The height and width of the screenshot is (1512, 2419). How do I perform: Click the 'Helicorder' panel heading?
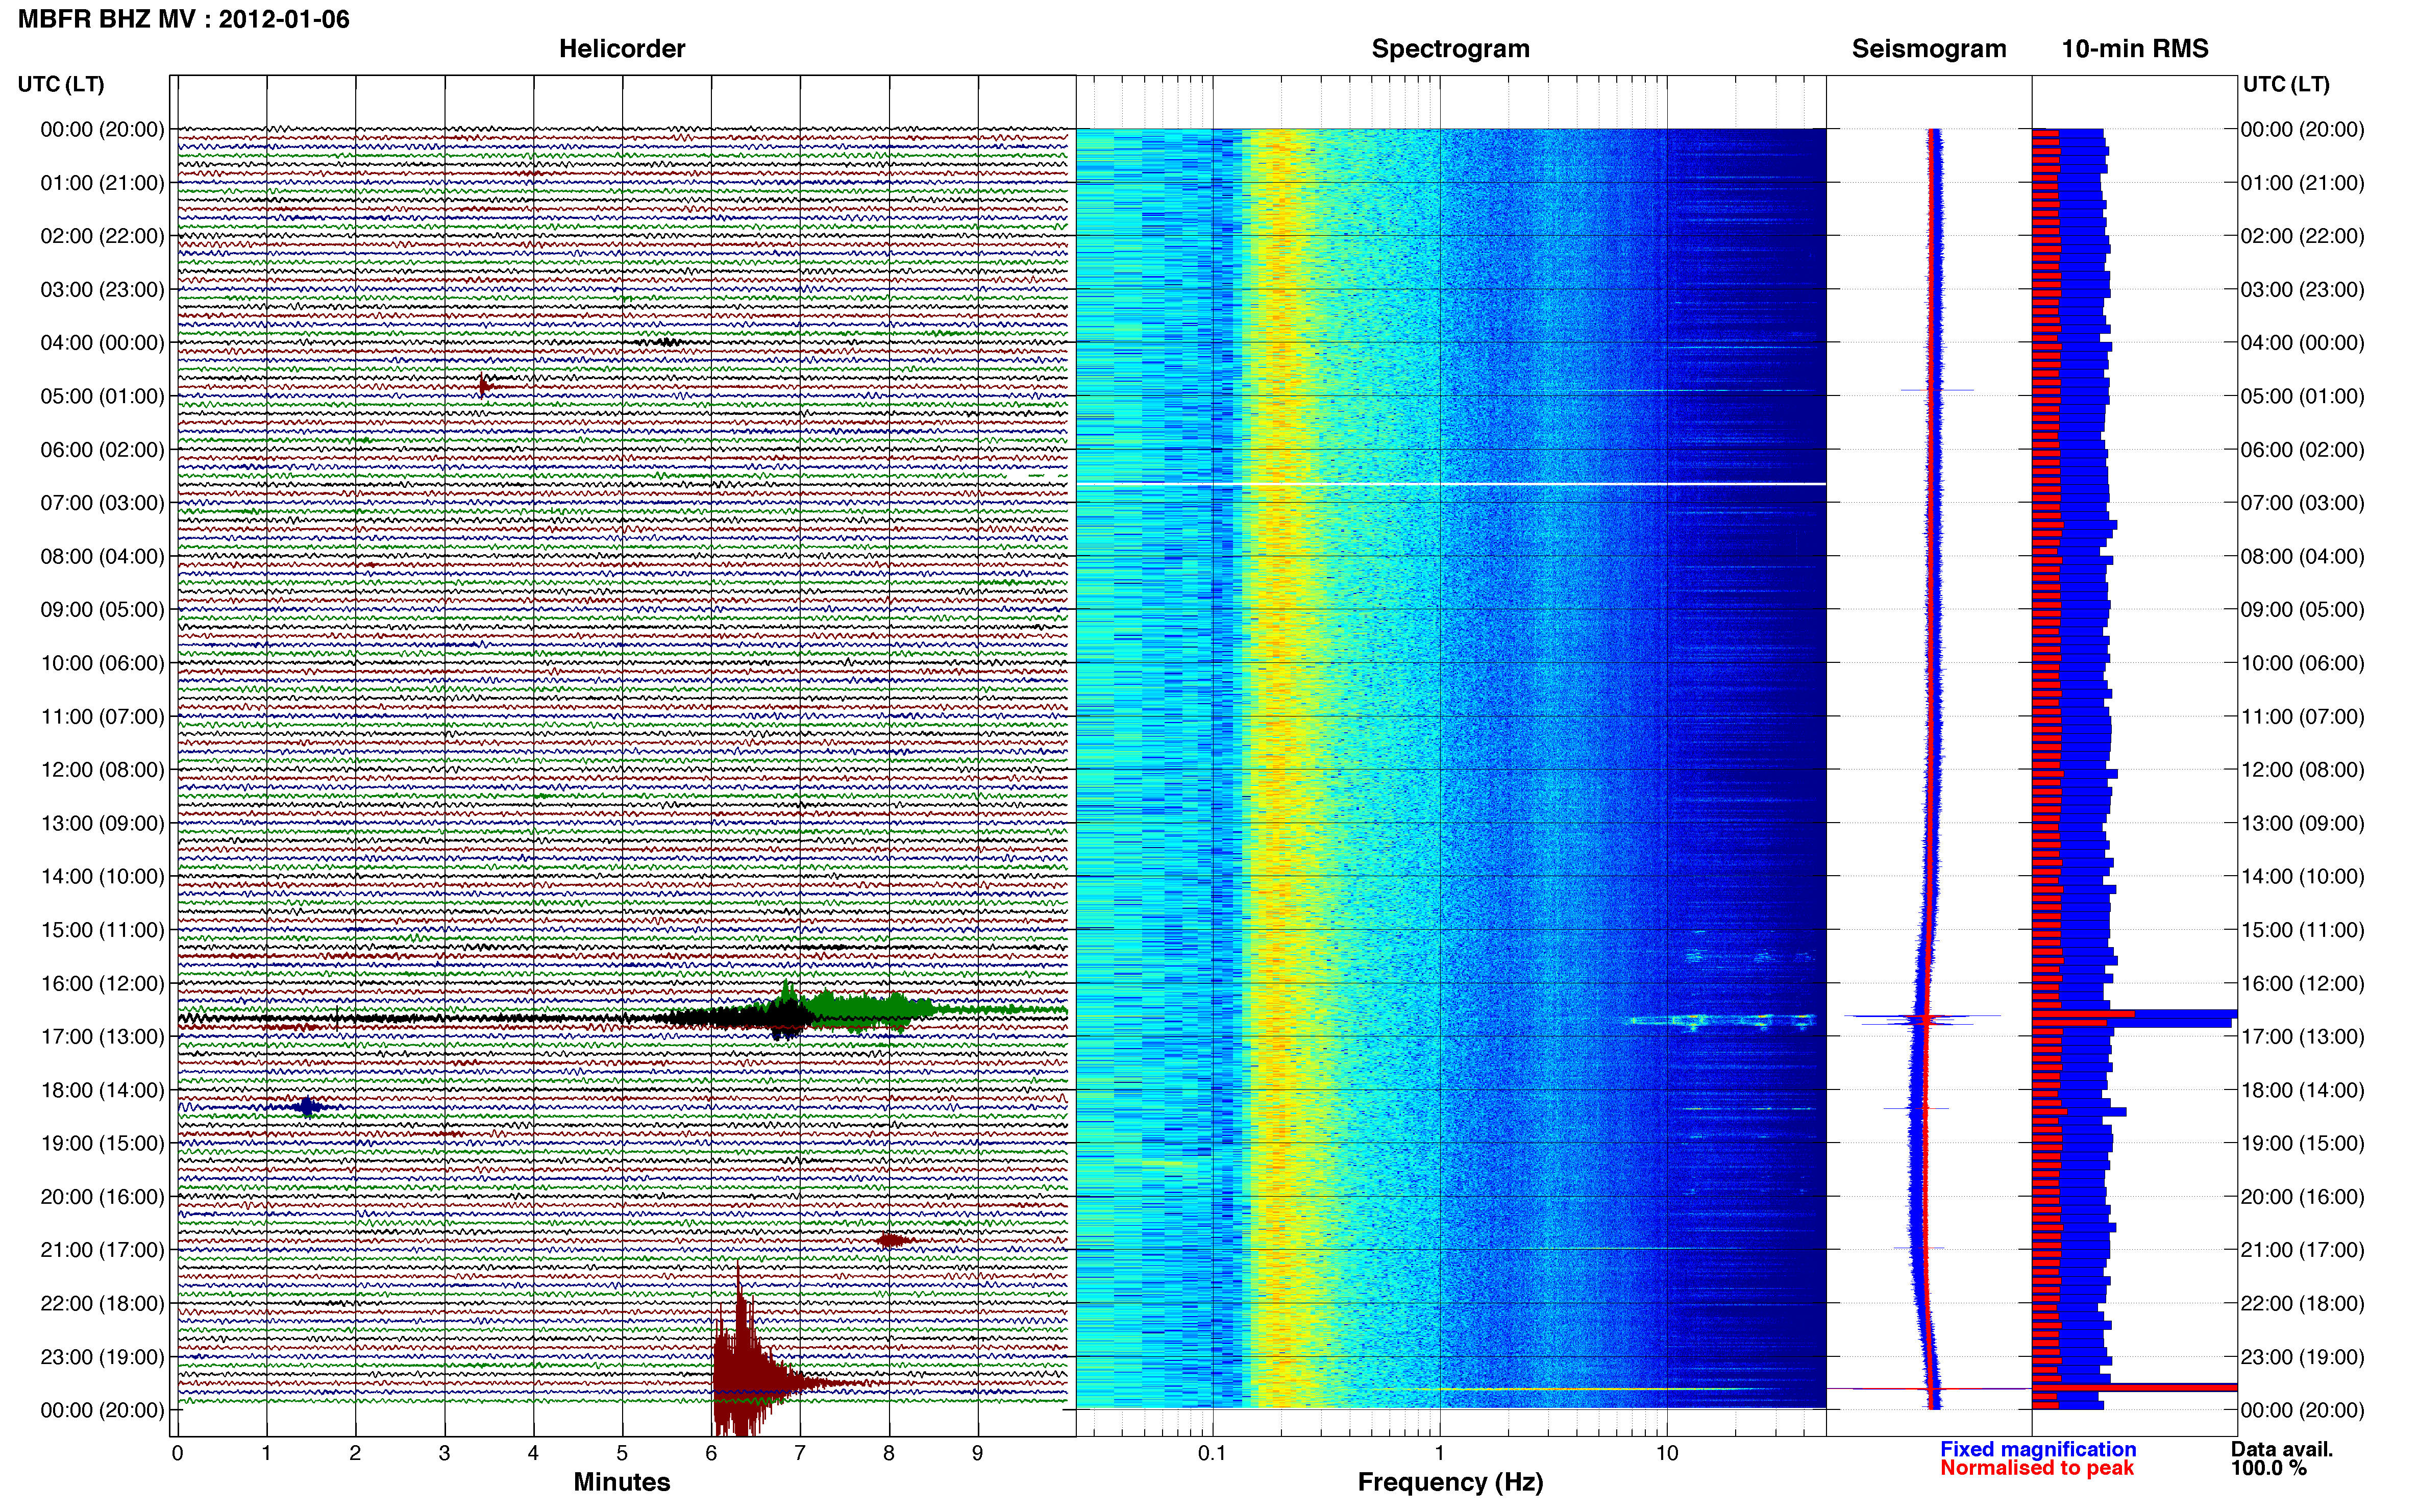point(622,49)
